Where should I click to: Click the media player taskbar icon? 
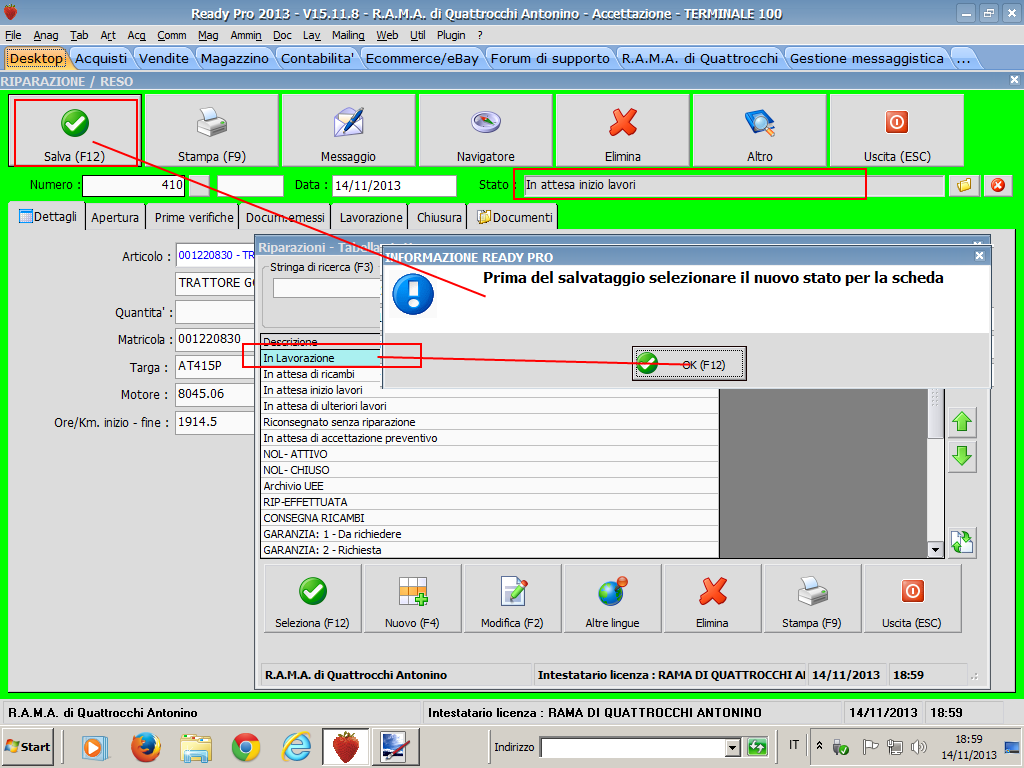pyautogui.click(x=95, y=747)
